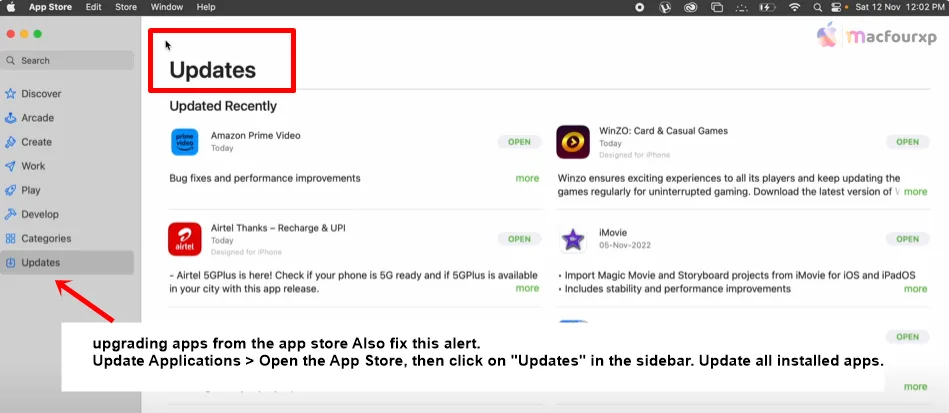
Task: Open the App Store menu
Action: point(50,7)
